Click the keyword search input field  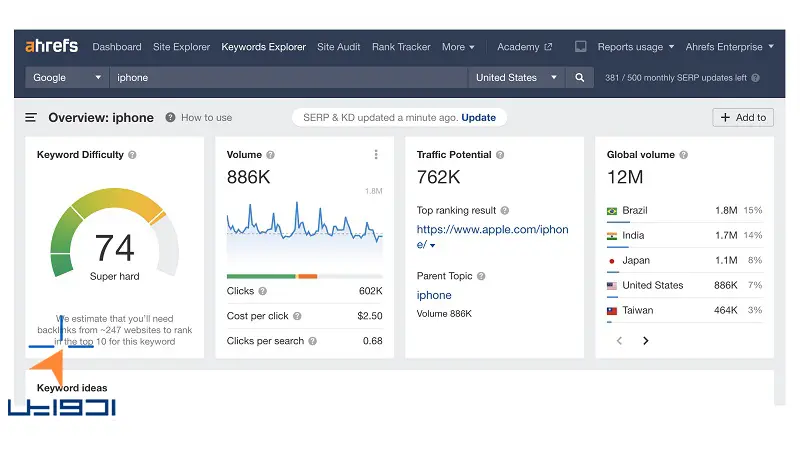click(288, 77)
